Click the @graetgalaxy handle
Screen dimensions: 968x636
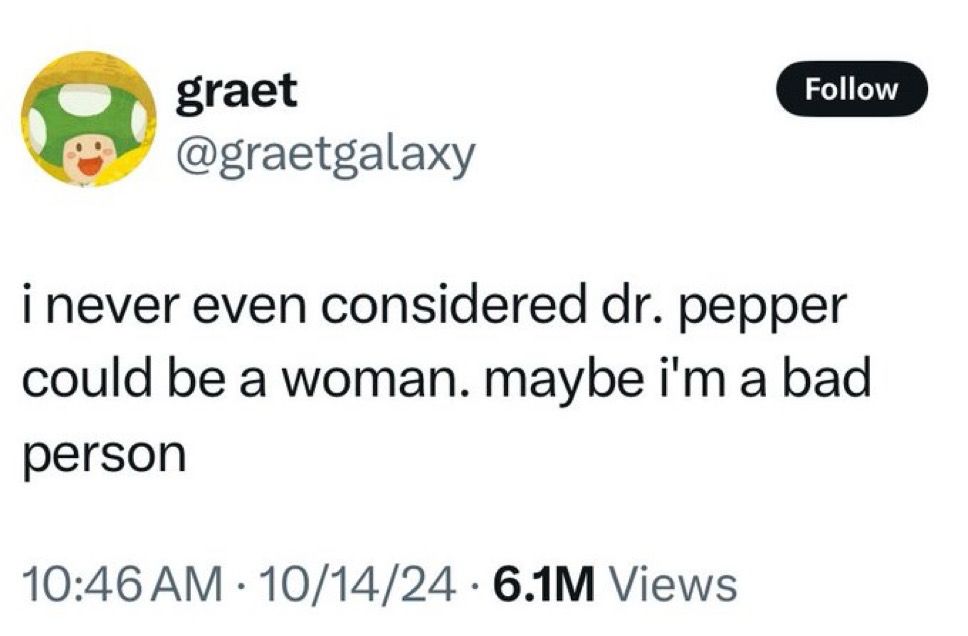(325, 155)
